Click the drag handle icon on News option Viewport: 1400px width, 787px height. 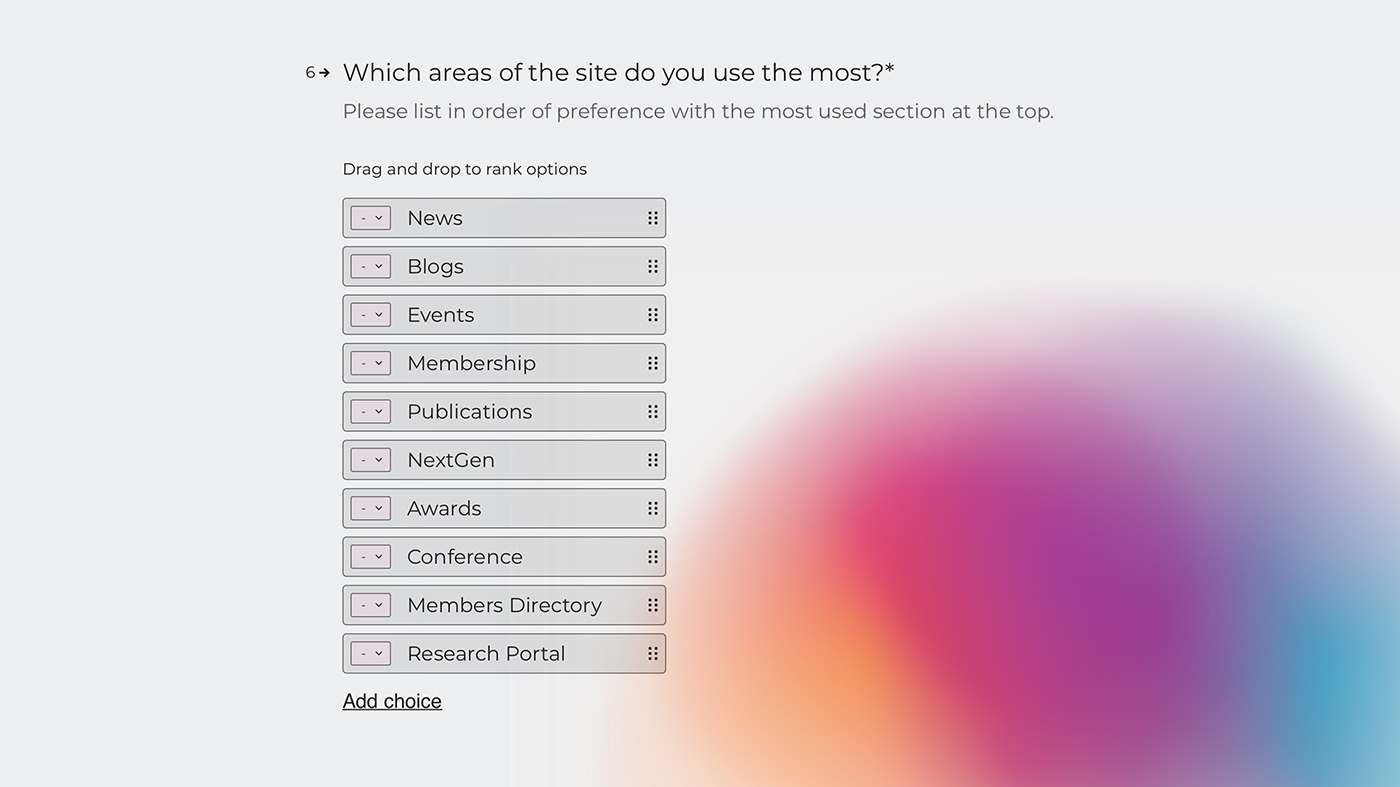pos(652,217)
